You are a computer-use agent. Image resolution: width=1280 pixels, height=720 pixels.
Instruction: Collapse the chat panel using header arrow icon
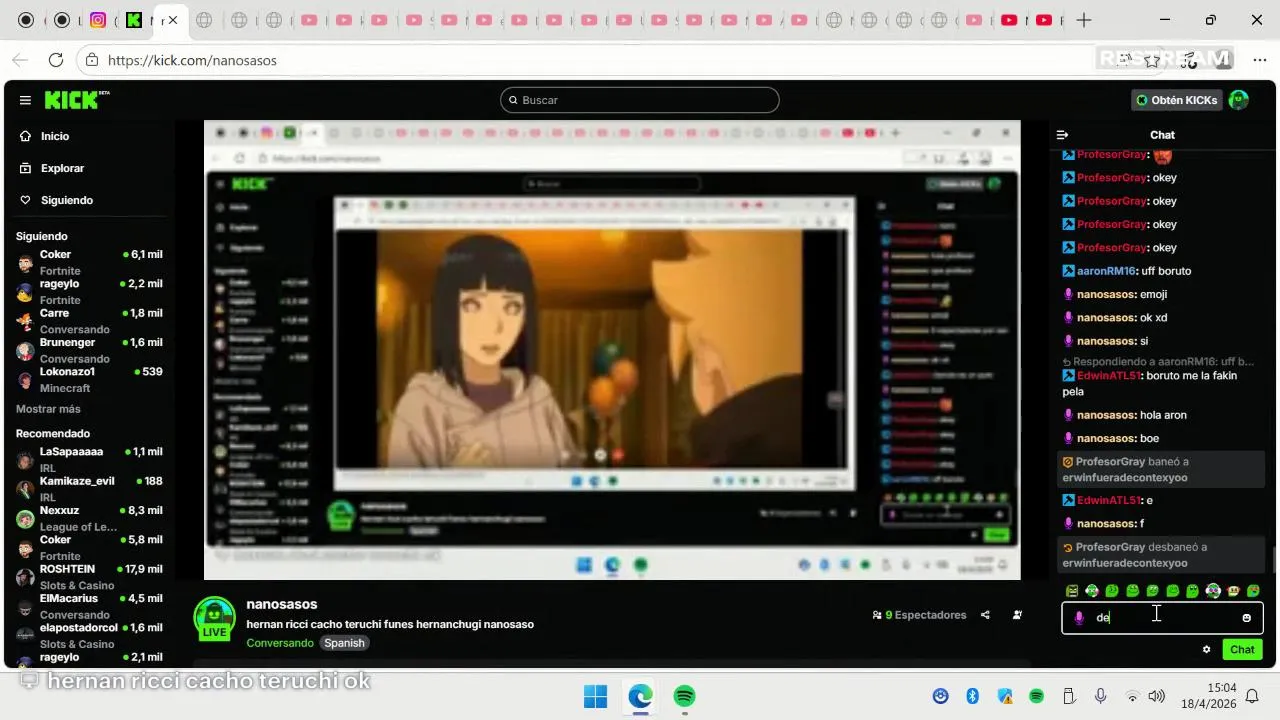(1063, 135)
